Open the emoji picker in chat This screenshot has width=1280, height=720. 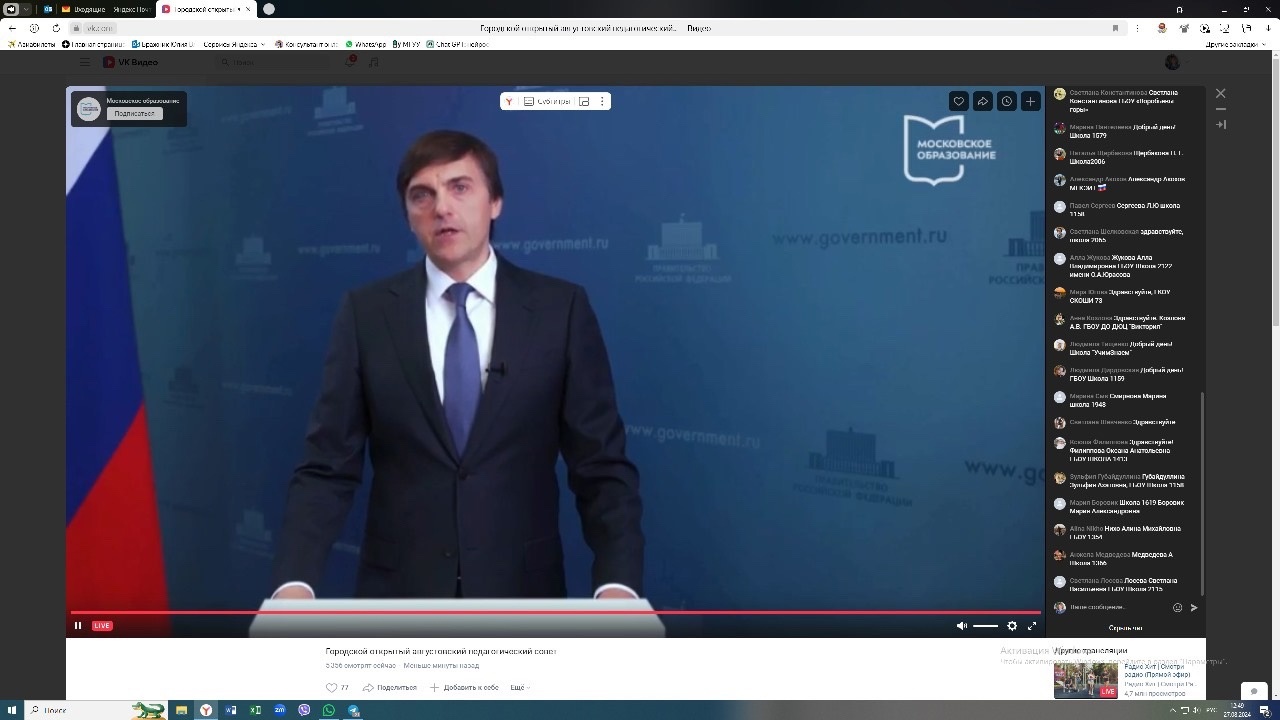[x=1177, y=607]
